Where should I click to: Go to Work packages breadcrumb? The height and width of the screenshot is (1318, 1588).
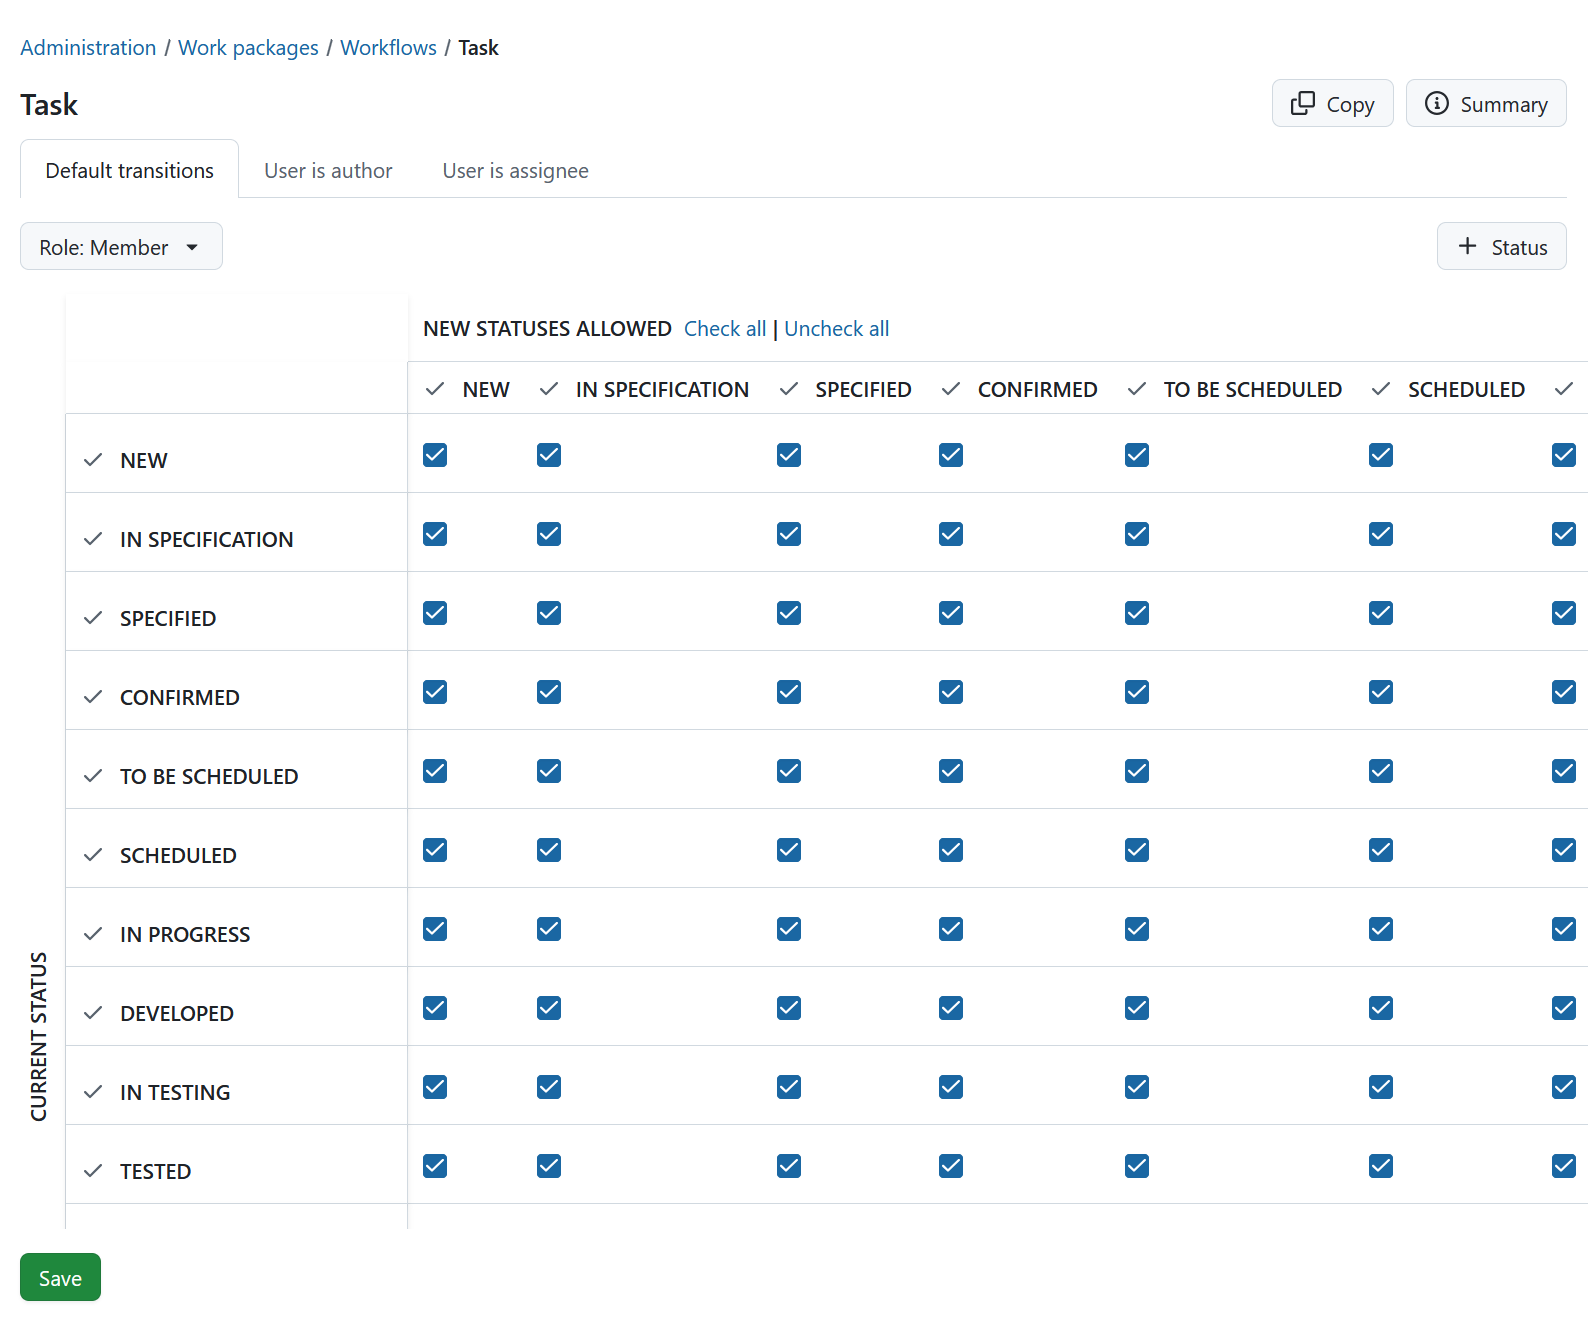tap(248, 47)
